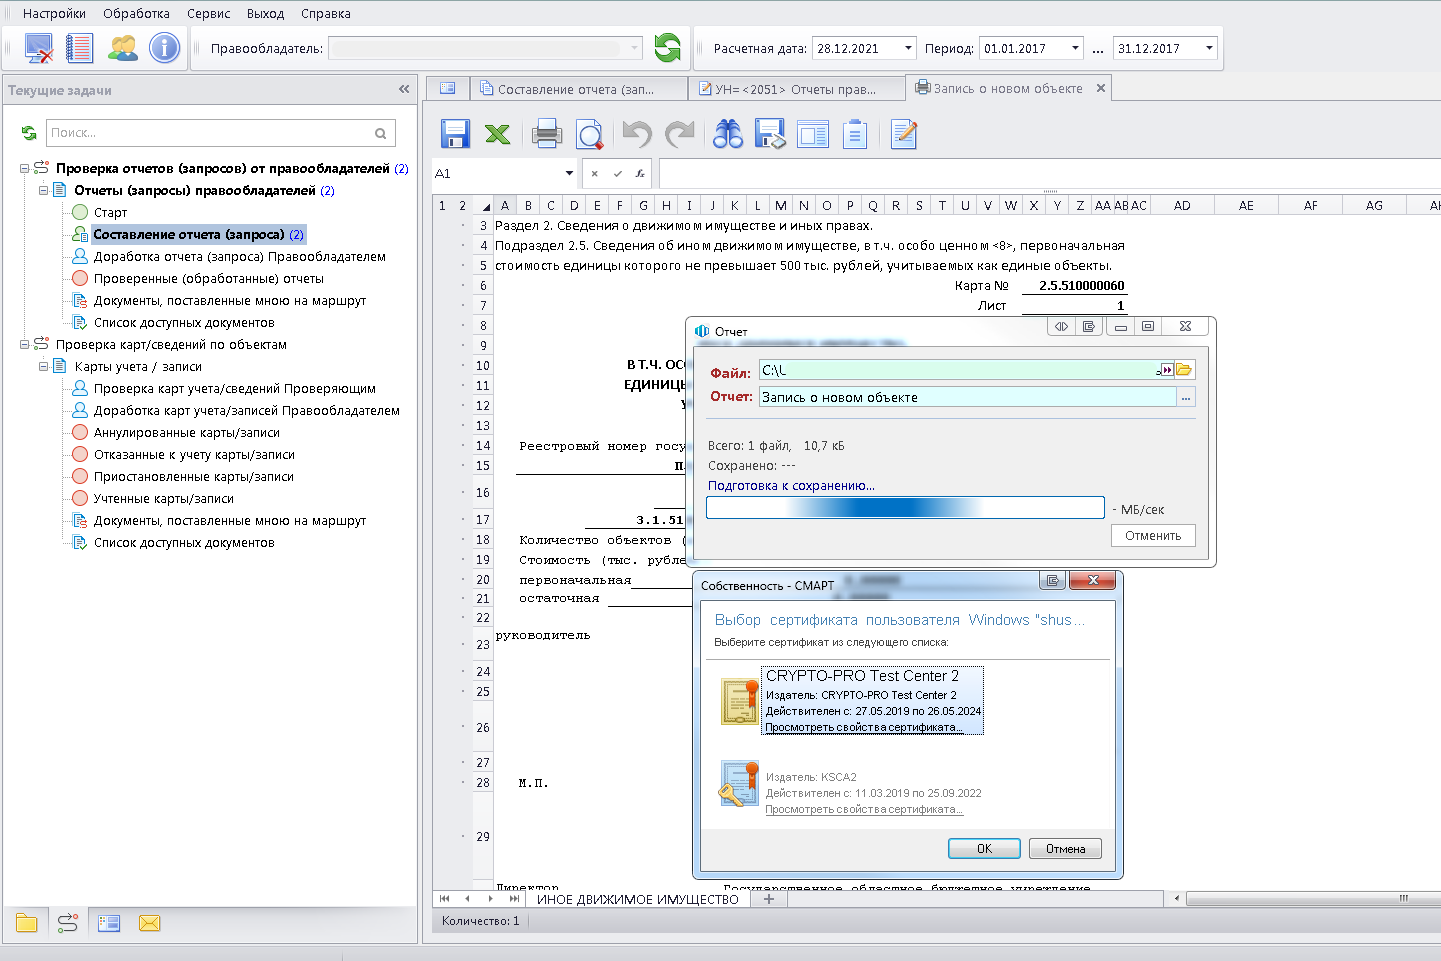Open the notebook list icon in main toolbar
The width and height of the screenshot is (1441, 961).
79,48
